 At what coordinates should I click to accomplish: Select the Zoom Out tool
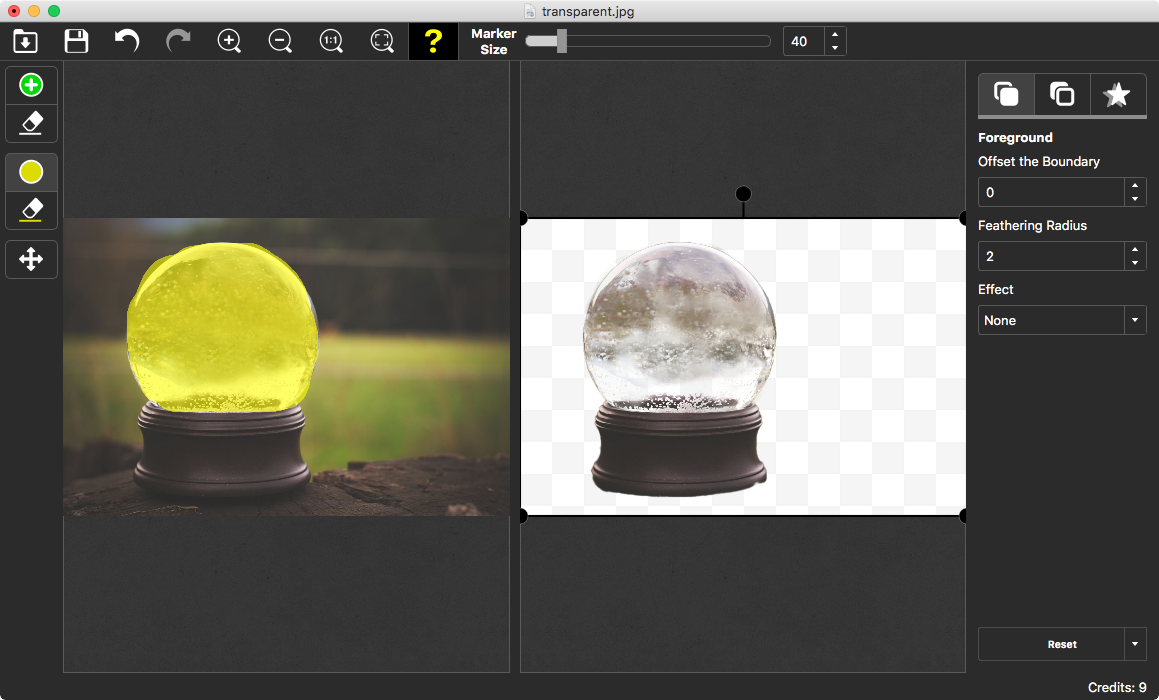click(x=280, y=41)
